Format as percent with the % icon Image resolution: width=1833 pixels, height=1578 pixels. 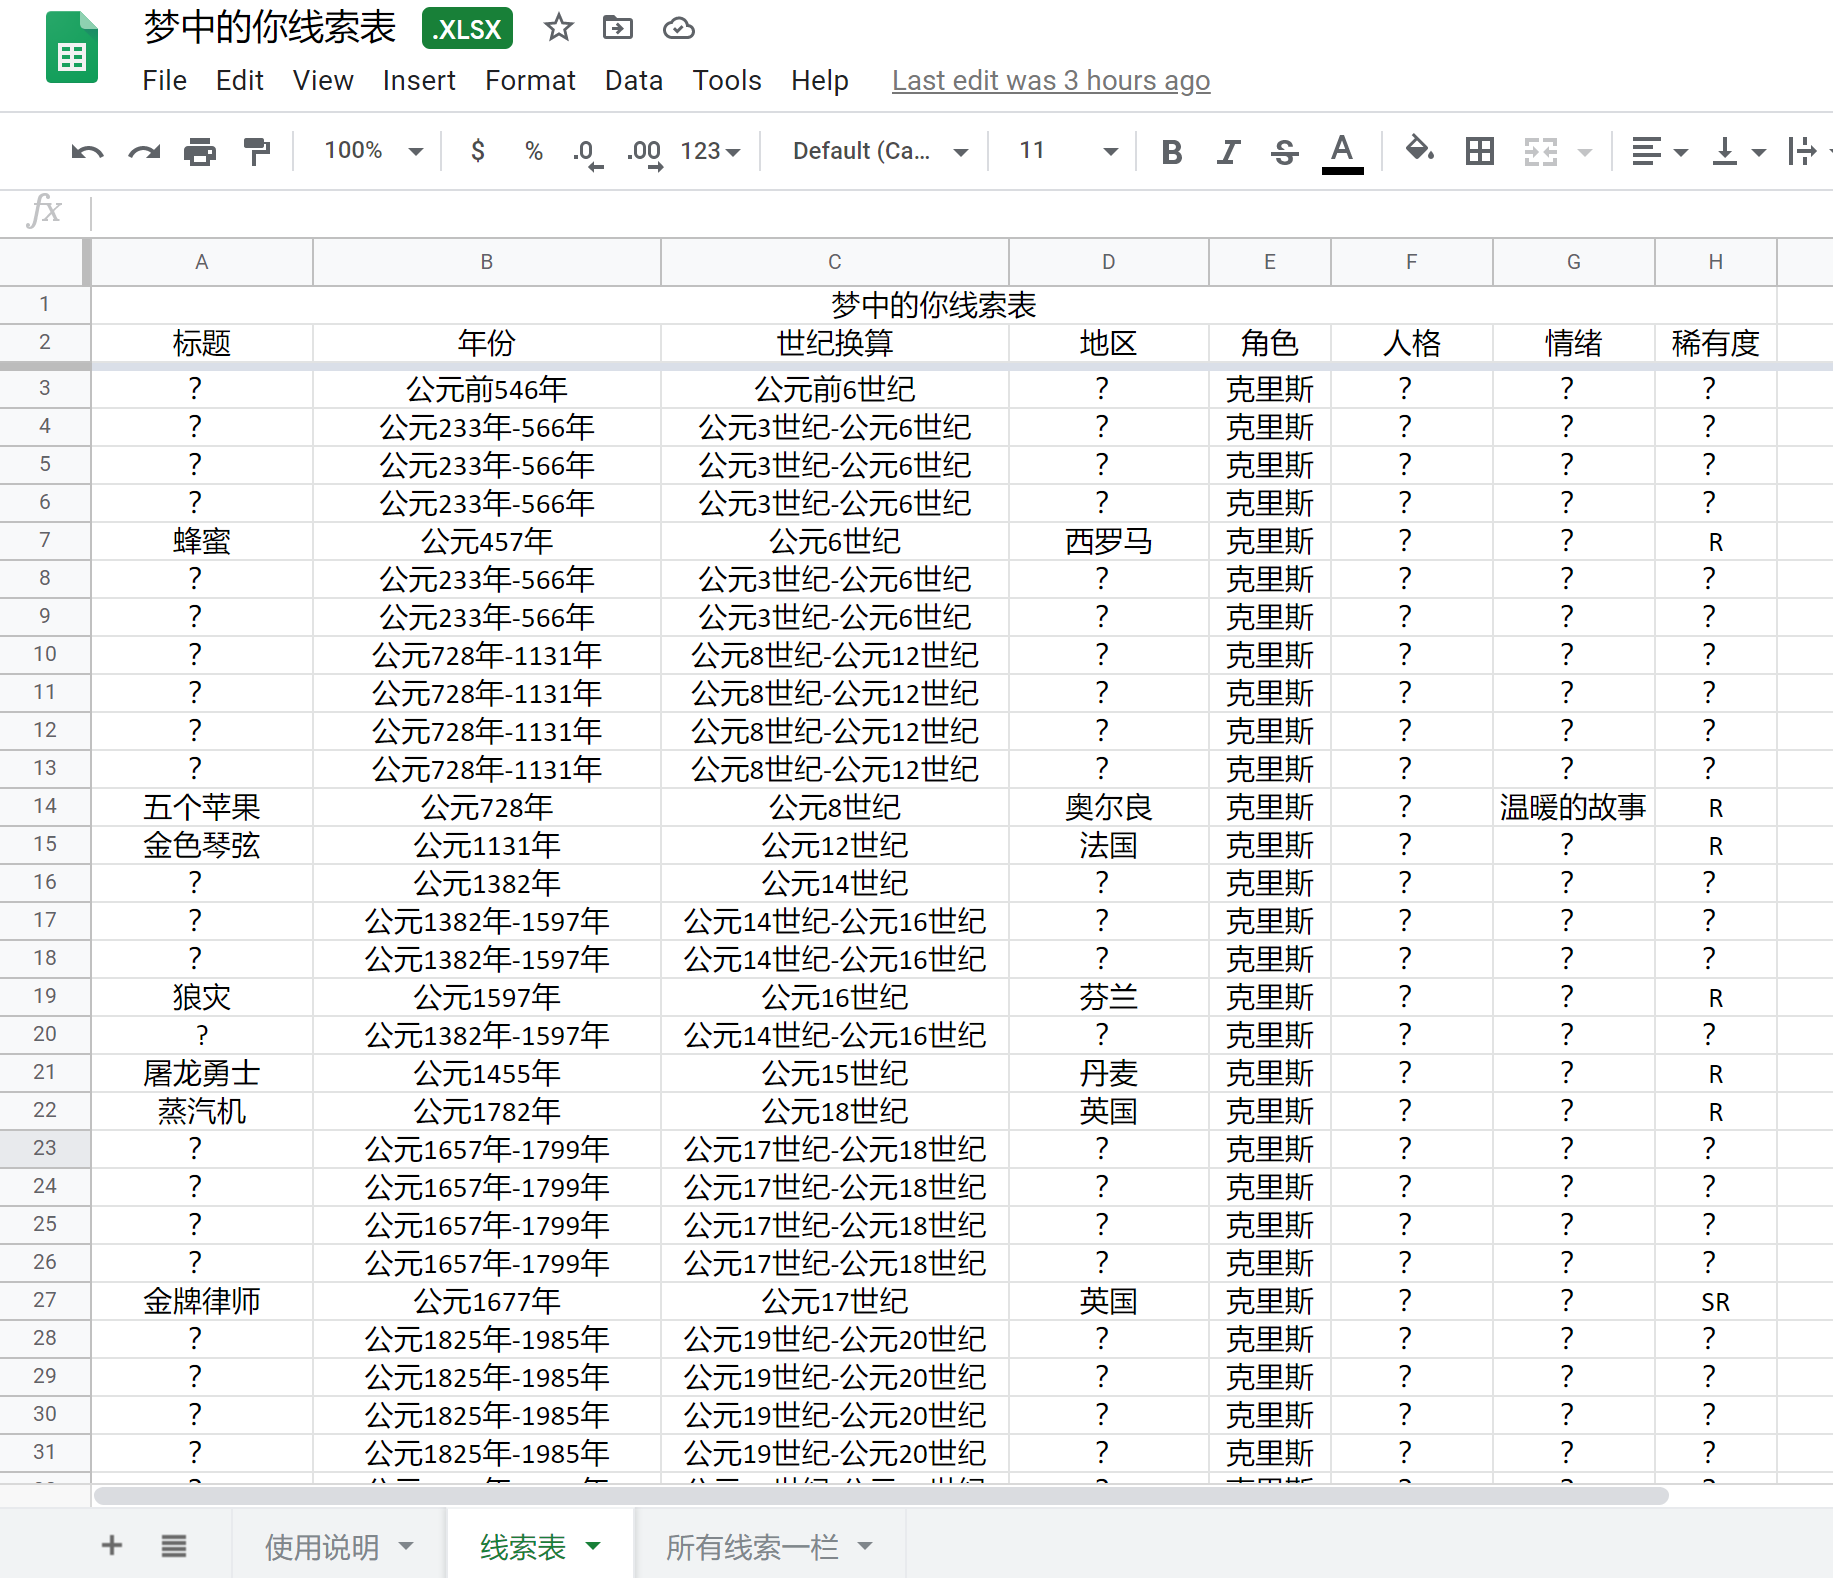(534, 151)
